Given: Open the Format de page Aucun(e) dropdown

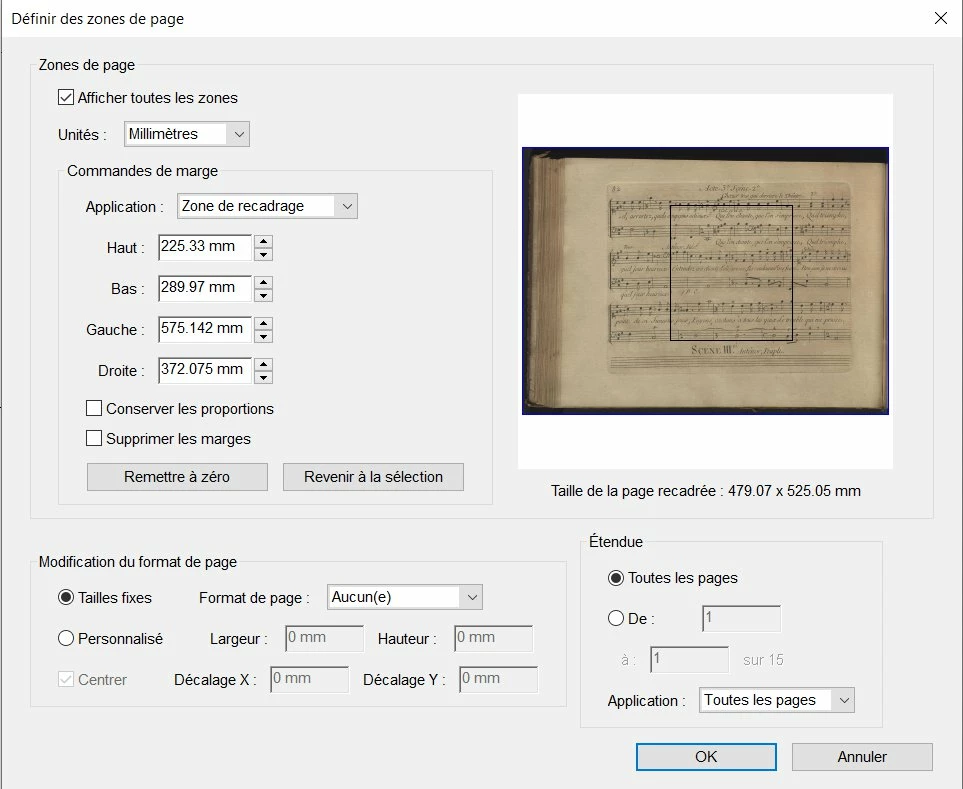Looking at the screenshot, I should pos(405,597).
